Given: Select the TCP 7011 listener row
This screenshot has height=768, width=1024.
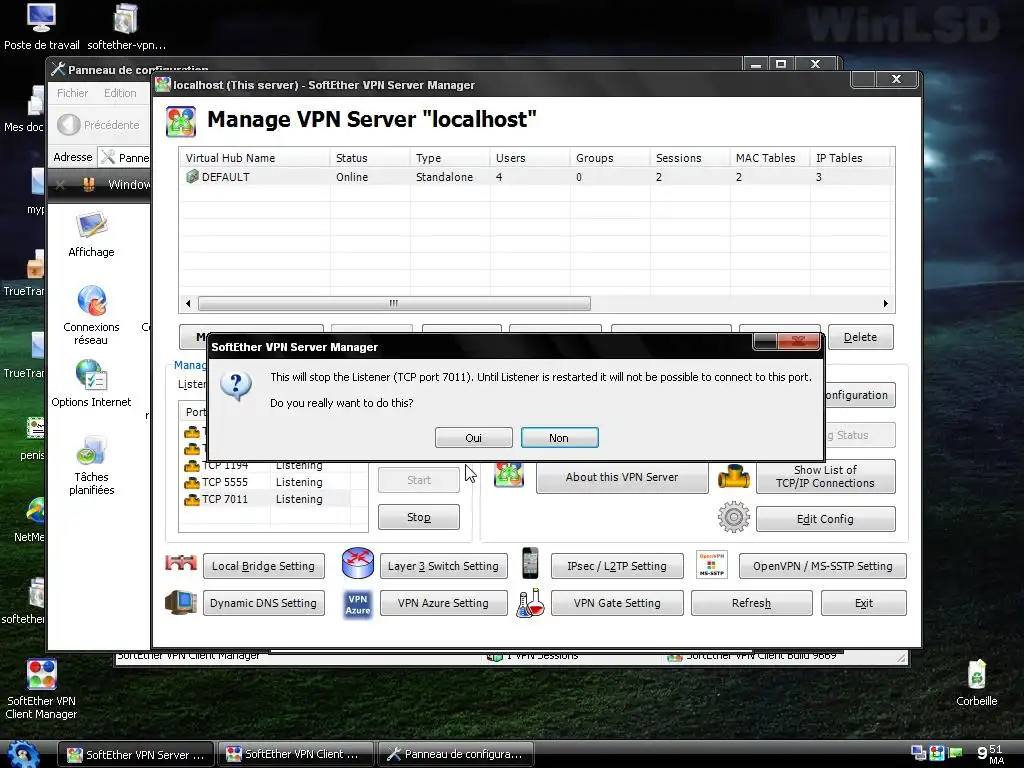Looking at the screenshot, I should (266, 499).
